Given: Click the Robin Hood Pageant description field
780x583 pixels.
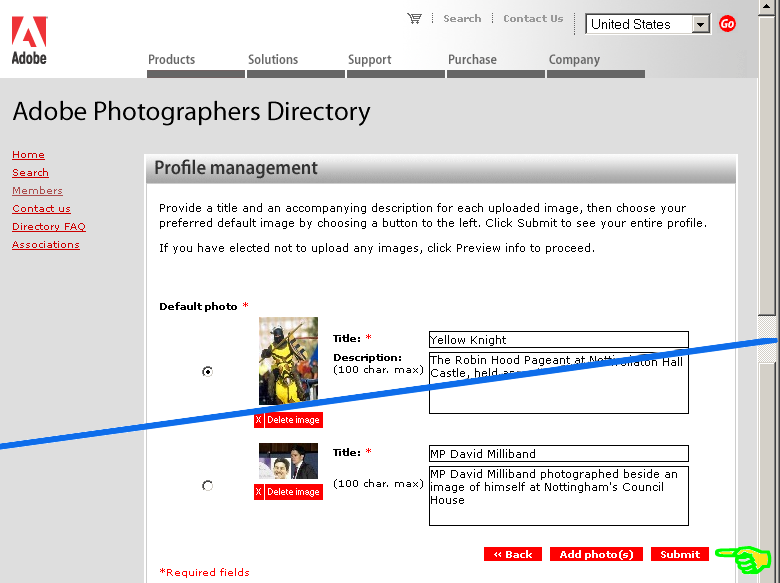Looking at the screenshot, I should tap(559, 383).
